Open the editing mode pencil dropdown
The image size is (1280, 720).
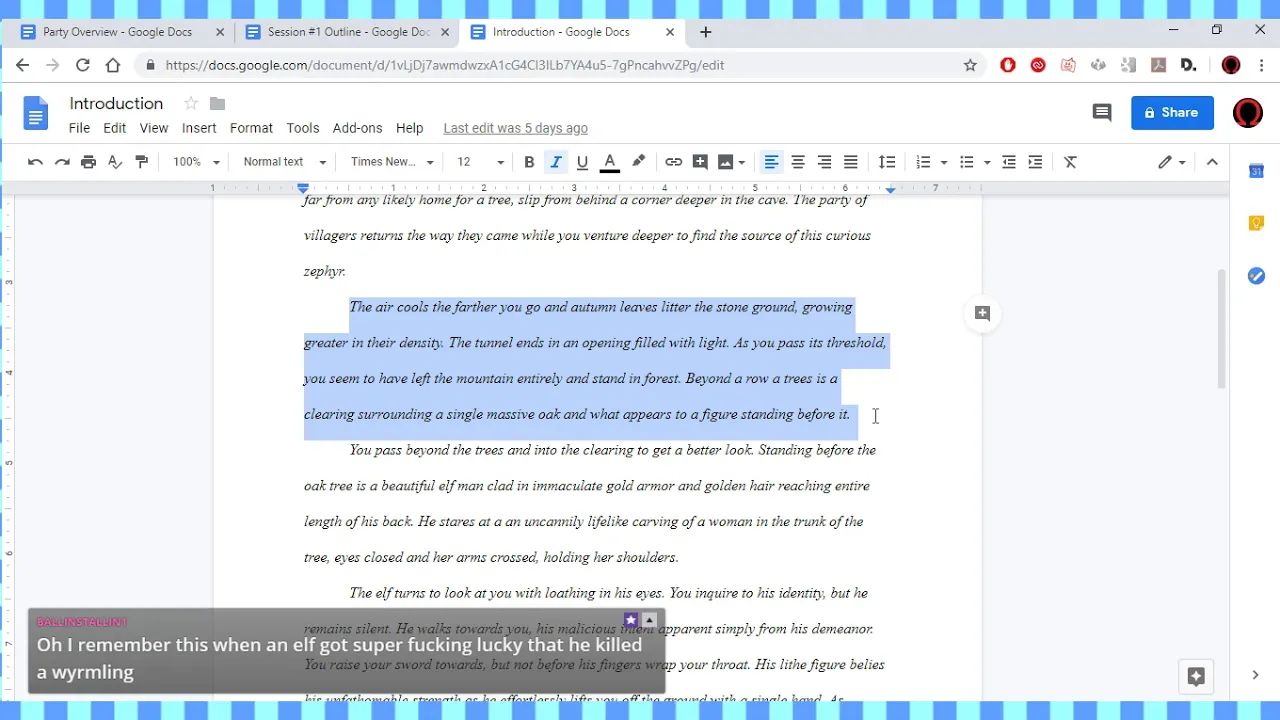[1172, 162]
